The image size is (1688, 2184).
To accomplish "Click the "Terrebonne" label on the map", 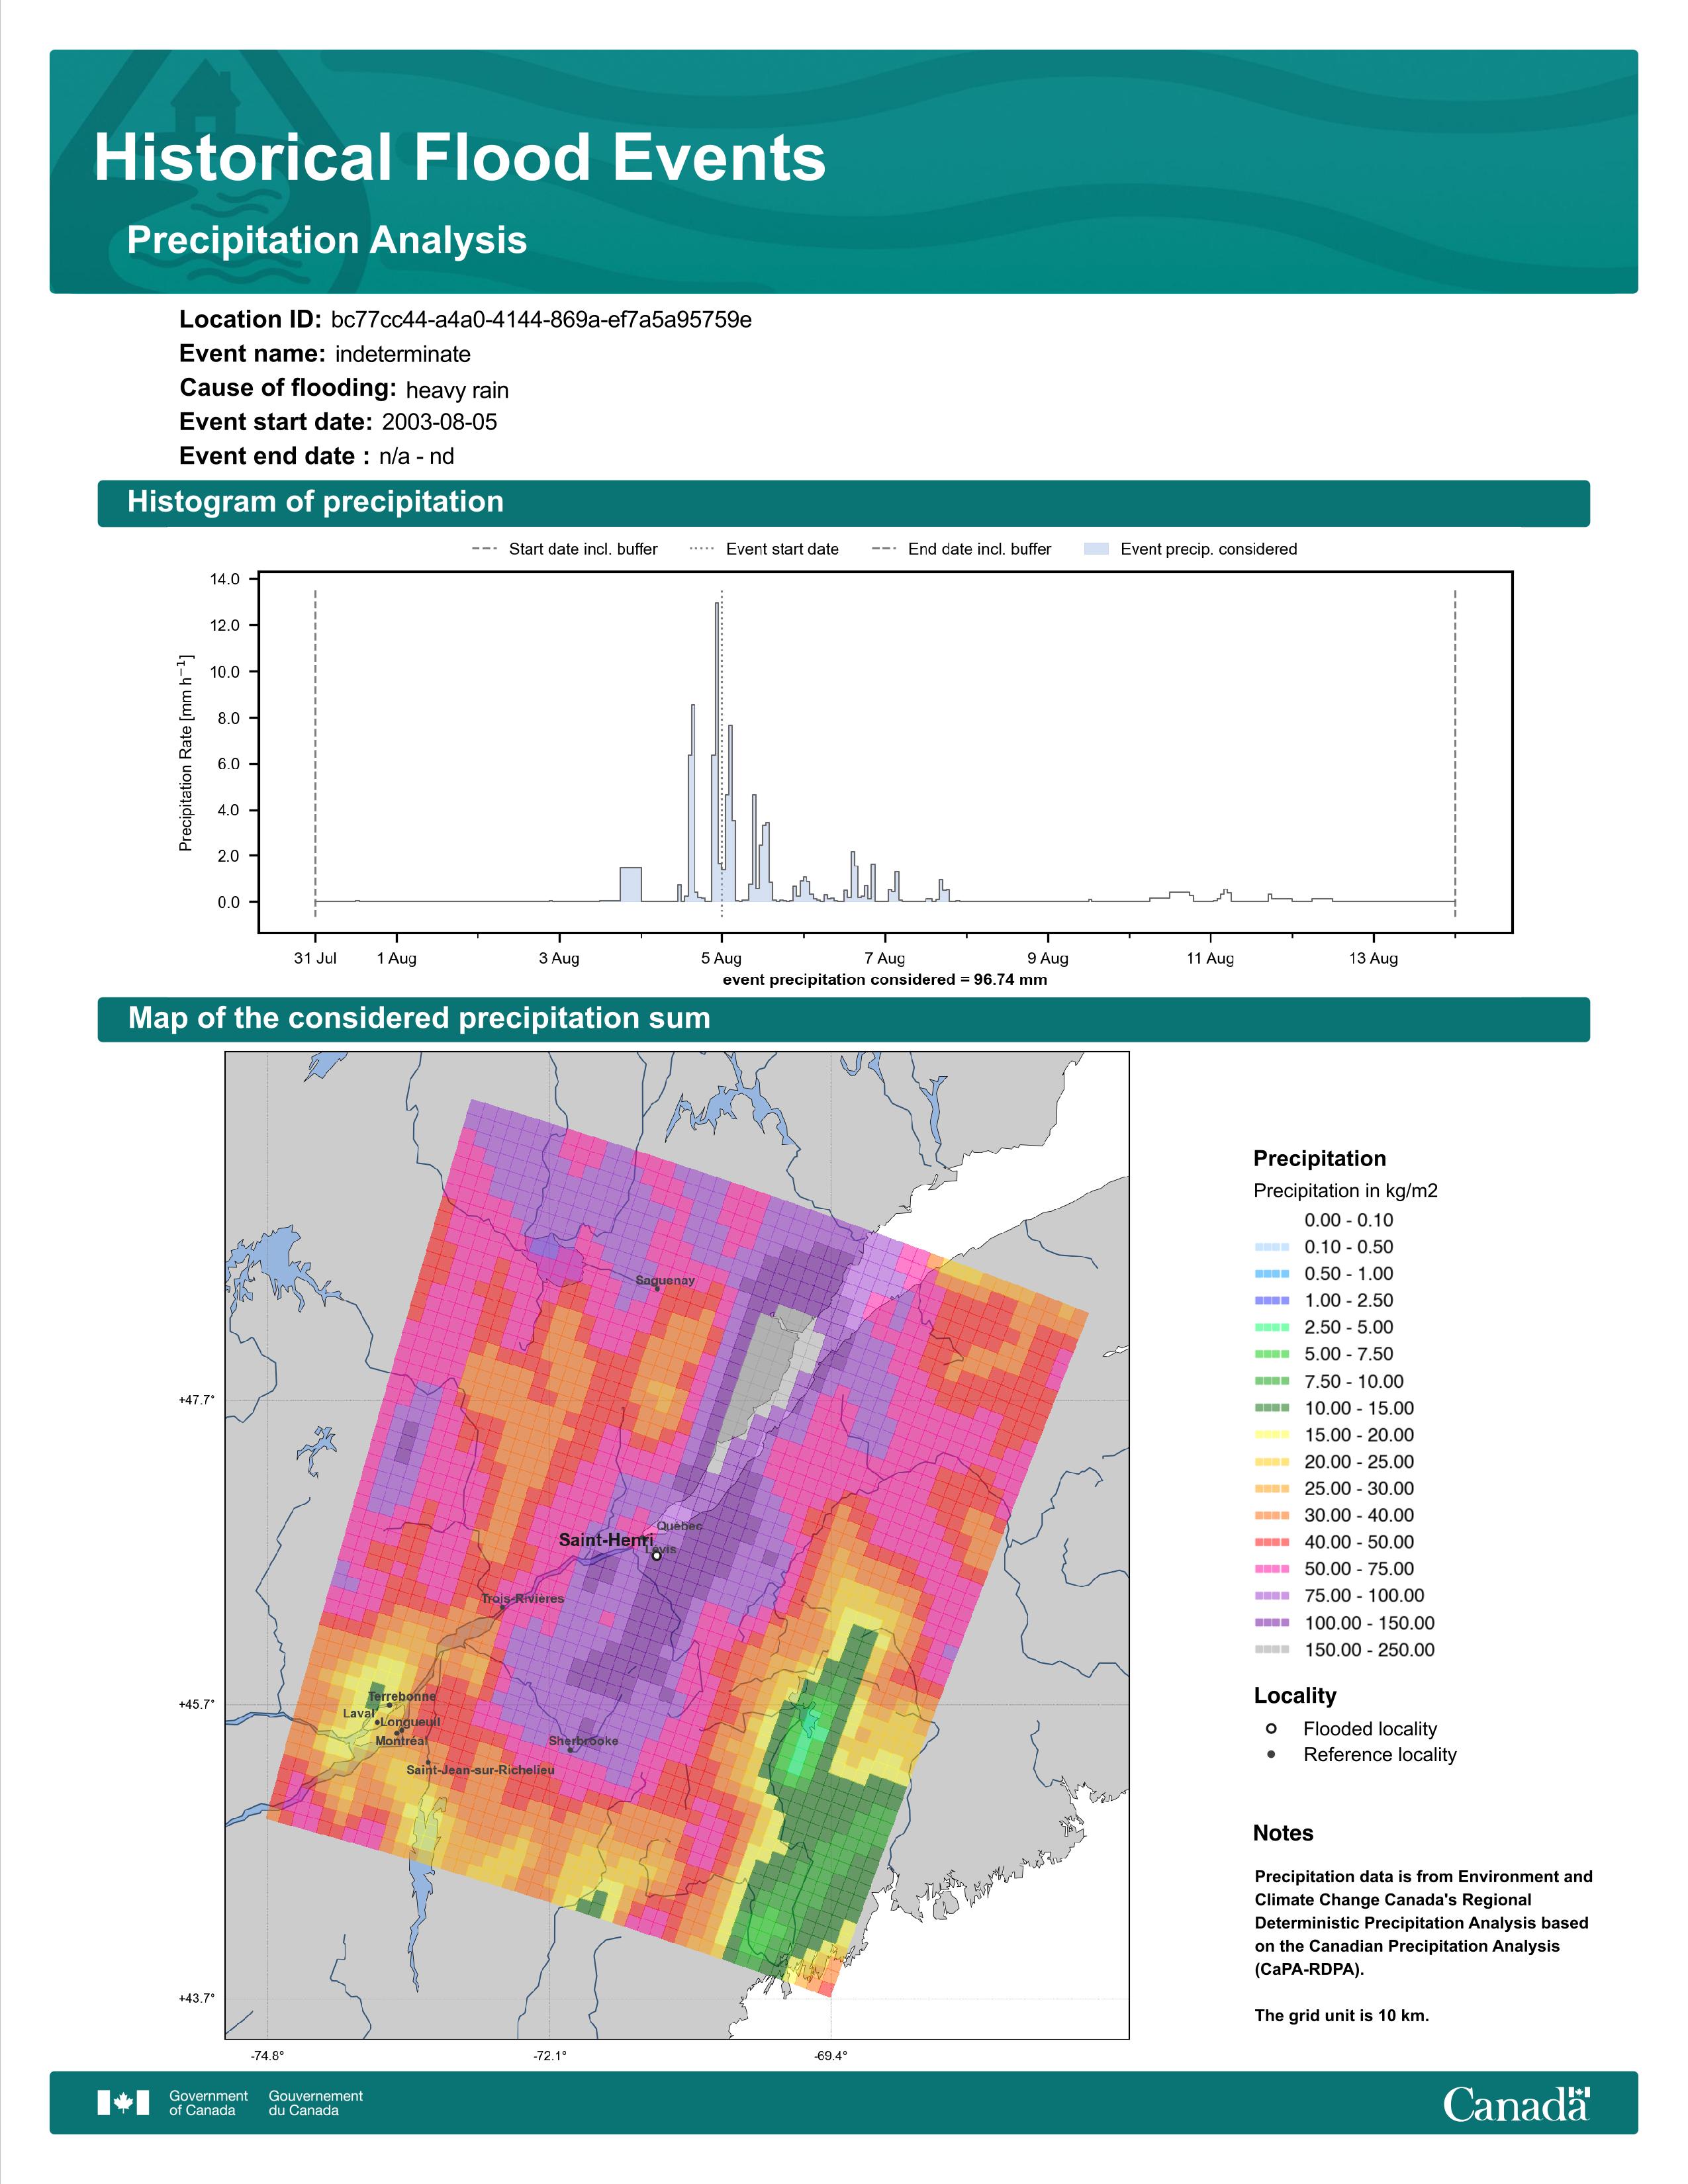I will coord(402,1697).
